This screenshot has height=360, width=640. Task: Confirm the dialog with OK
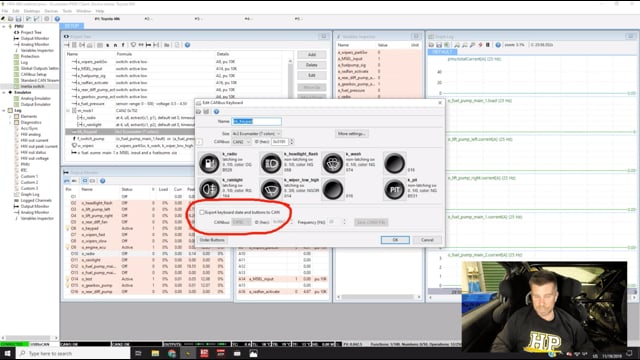coord(395,240)
